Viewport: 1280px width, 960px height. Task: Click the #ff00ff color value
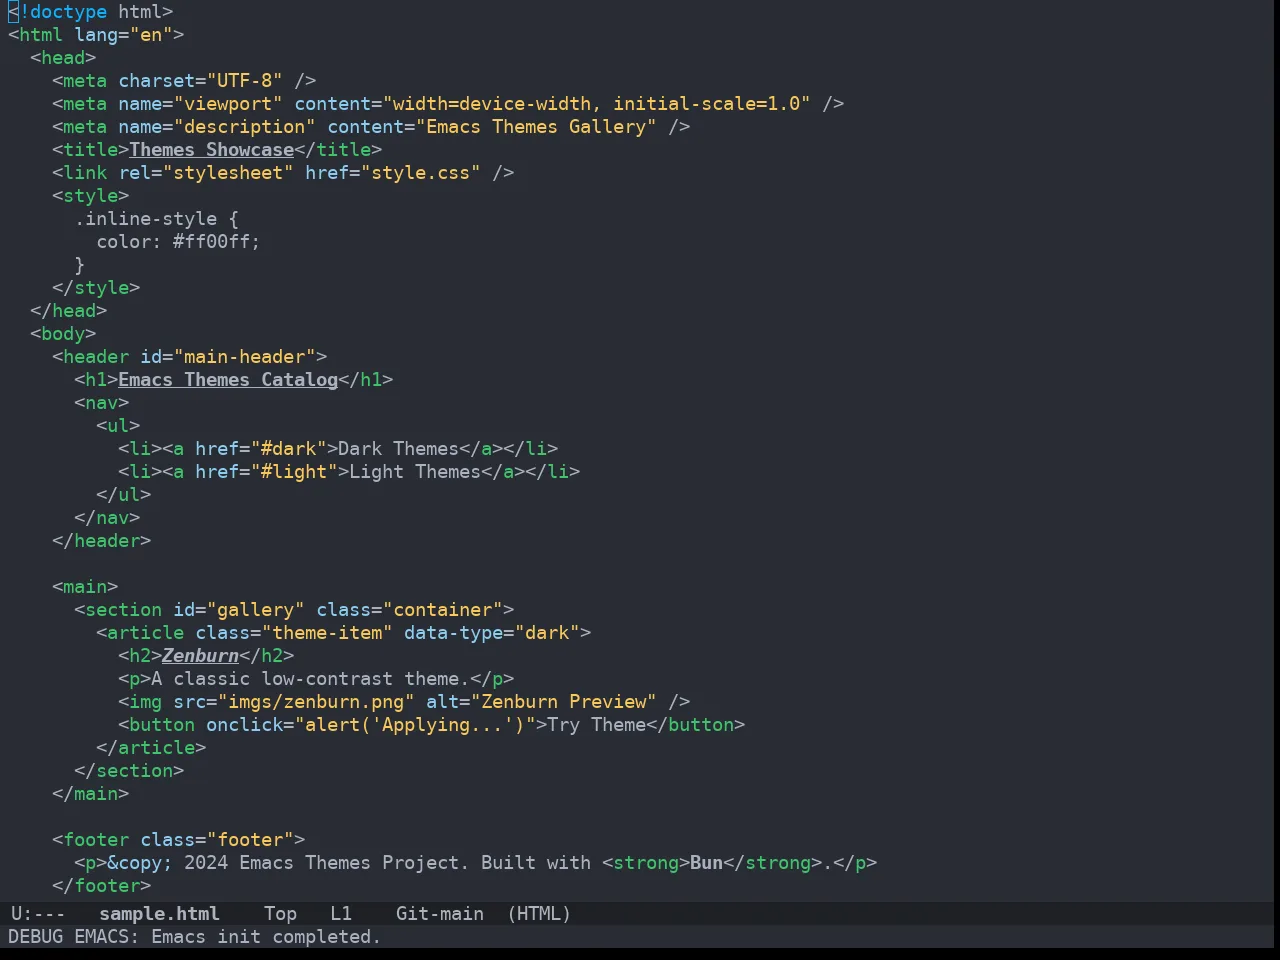[x=212, y=242]
